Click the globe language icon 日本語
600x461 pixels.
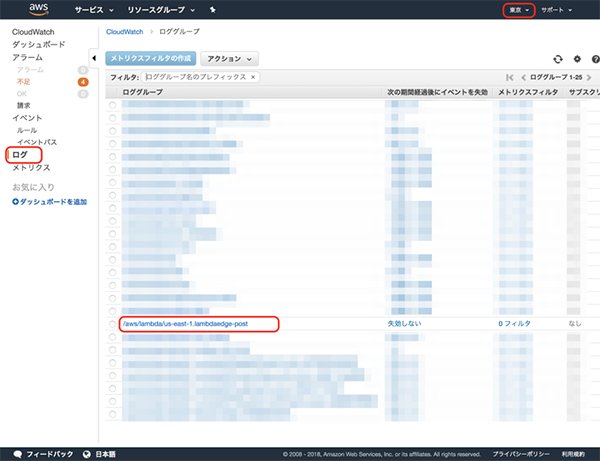(88, 453)
